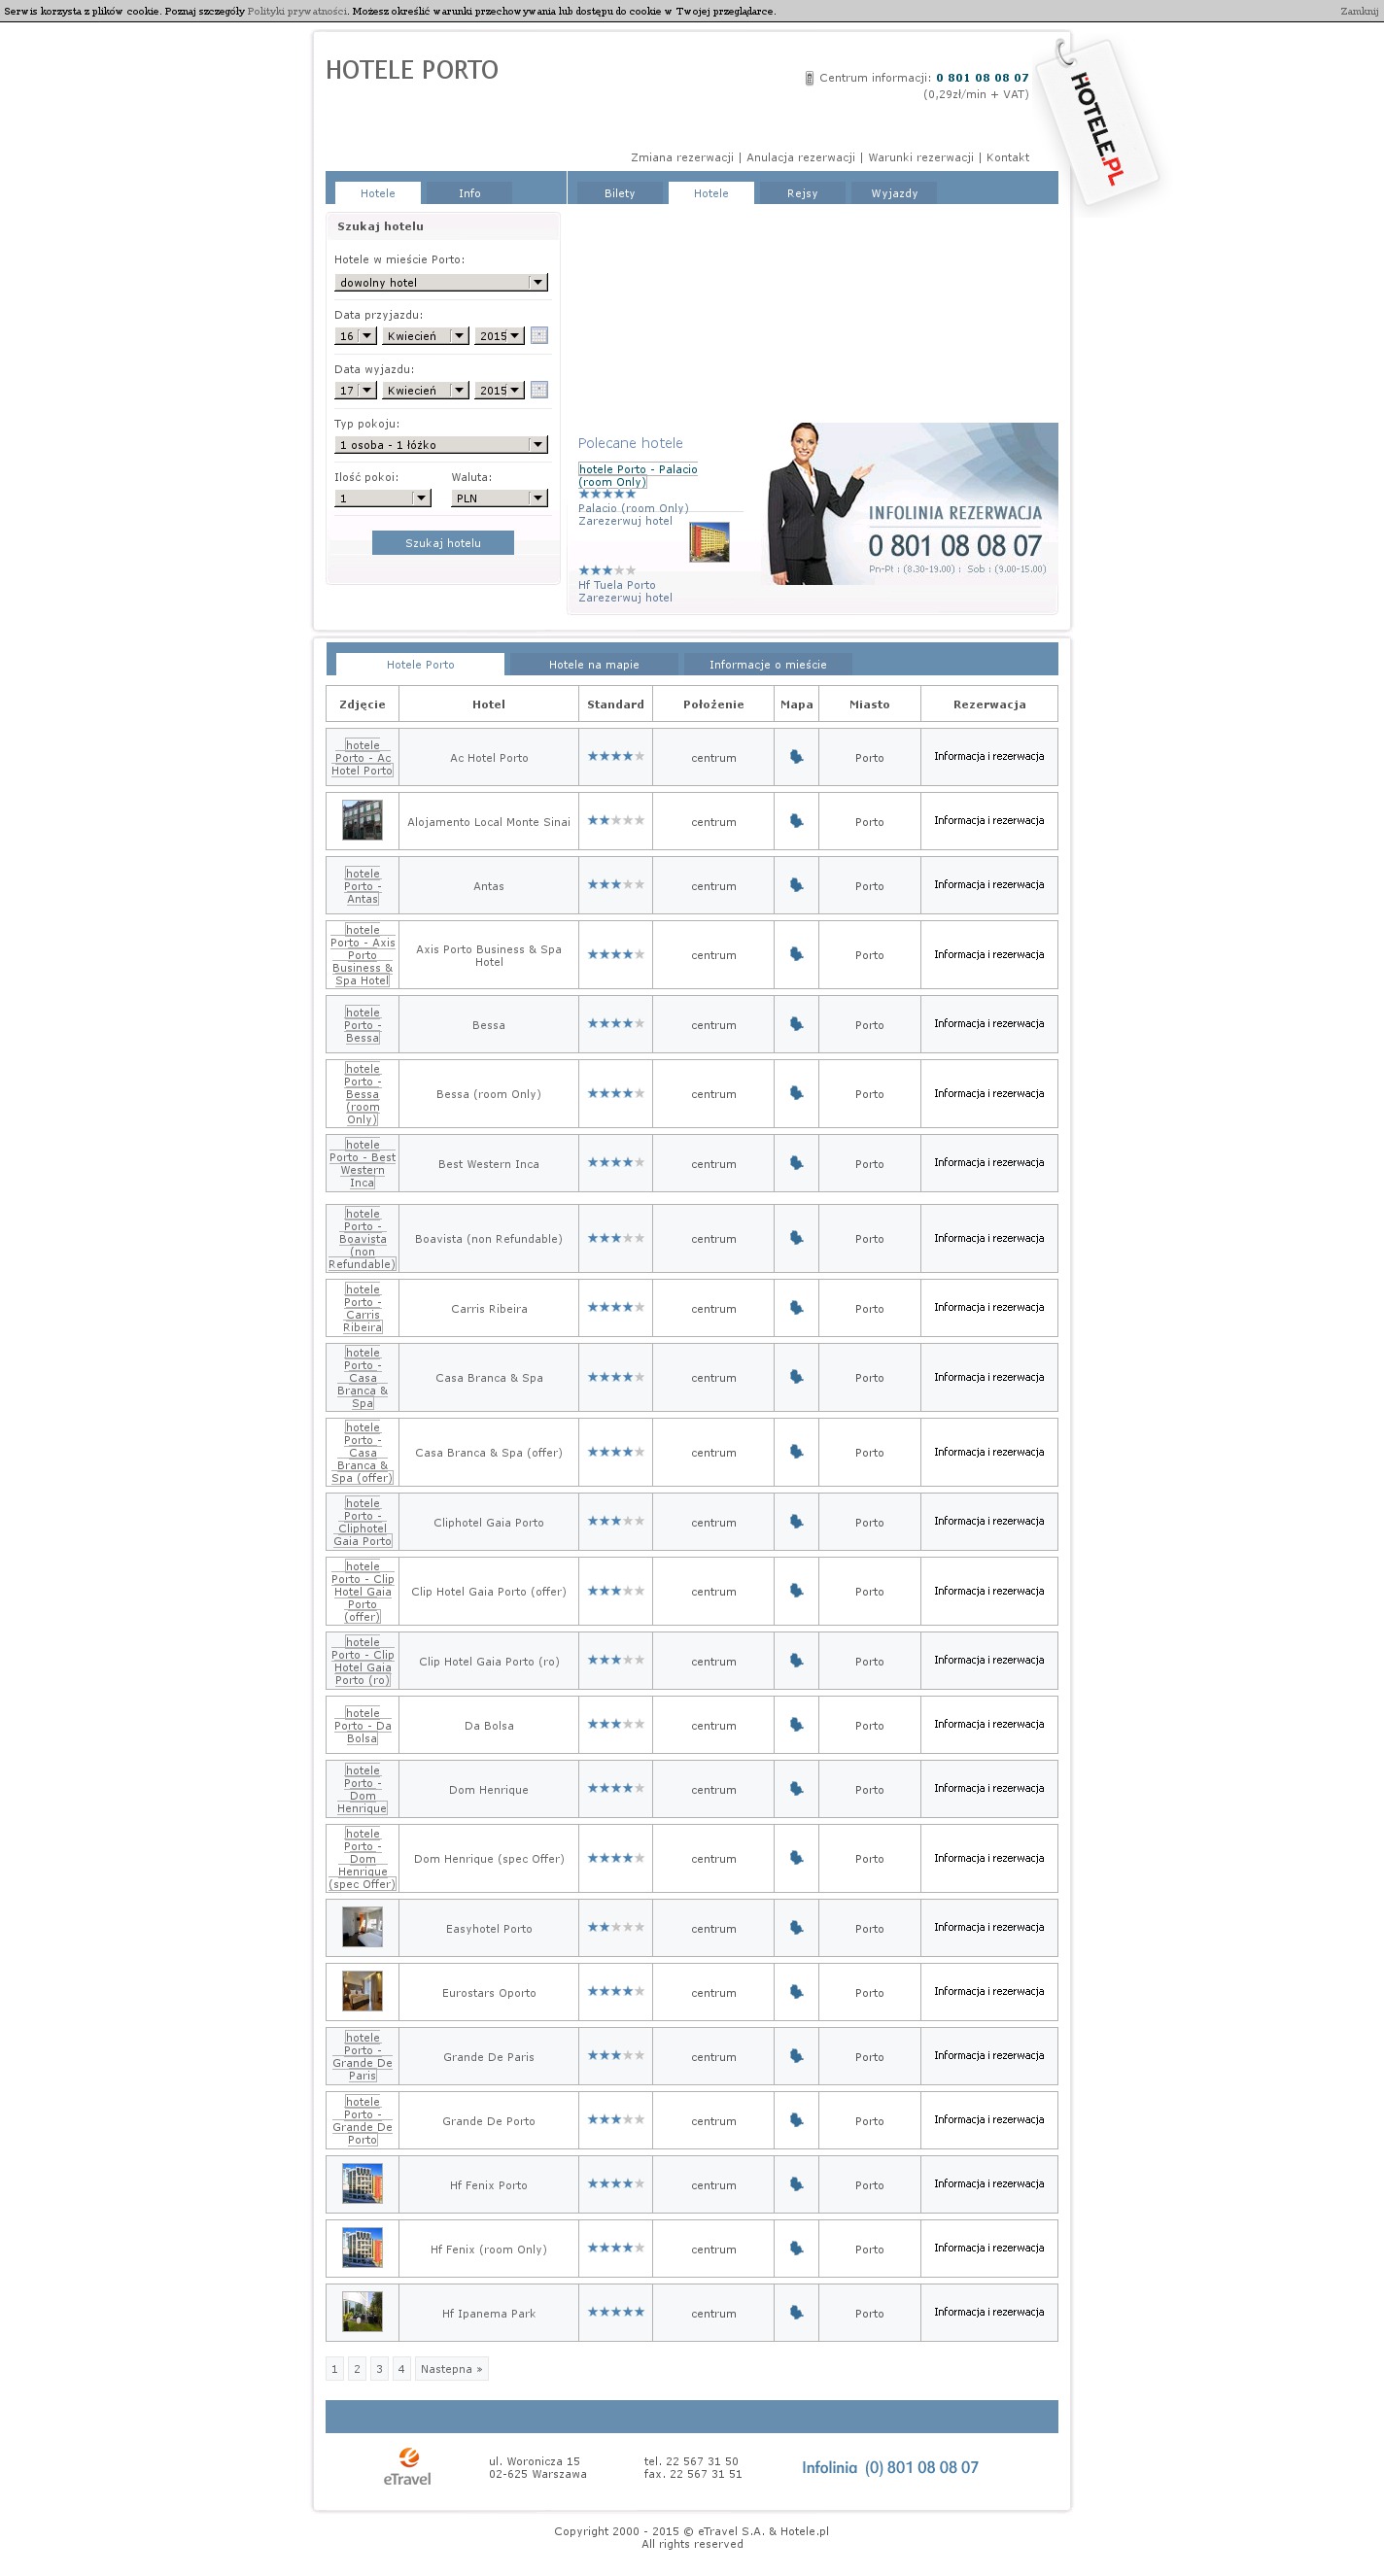Open Anulacja rezerwacji link
Viewport: 1384px width, 2576px height.
[800, 157]
